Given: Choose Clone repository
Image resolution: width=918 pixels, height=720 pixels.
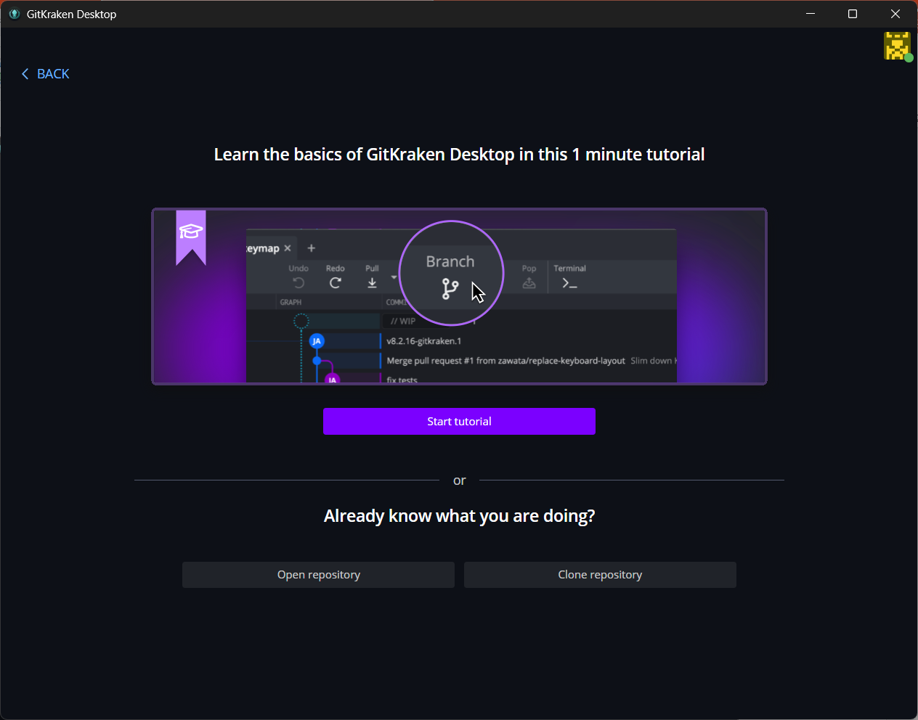Looking at the screenshot, I should (x=600, y=575).
